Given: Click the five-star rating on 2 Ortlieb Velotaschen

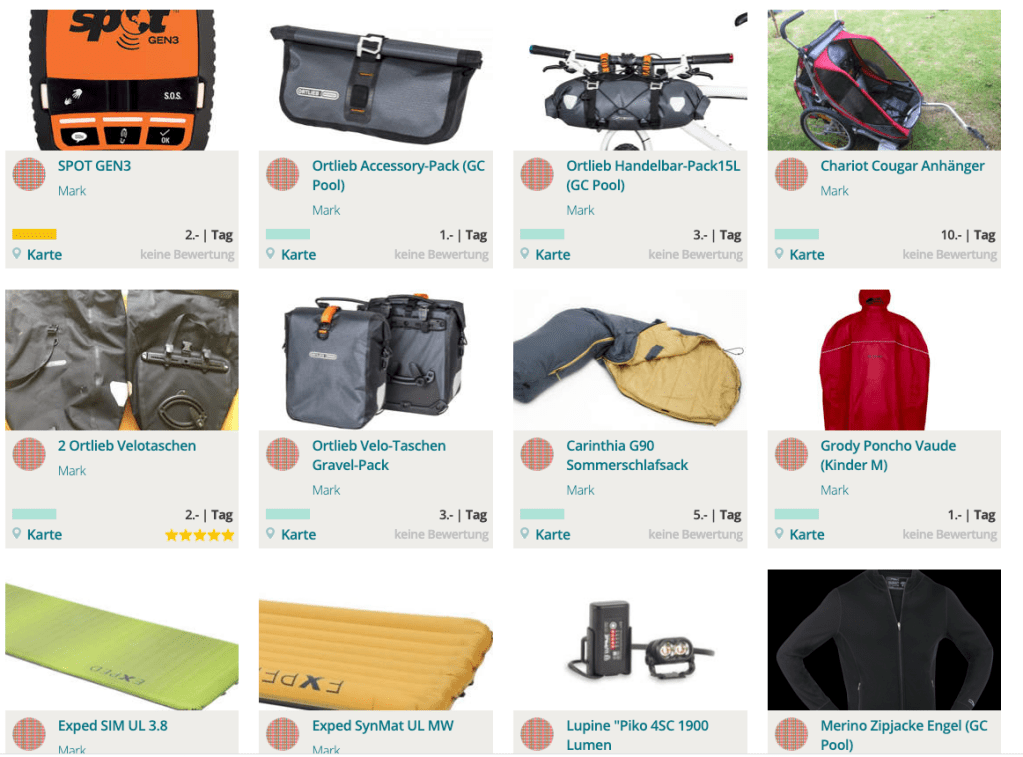Looking at the screenshot, I should (x=200, y=535).
